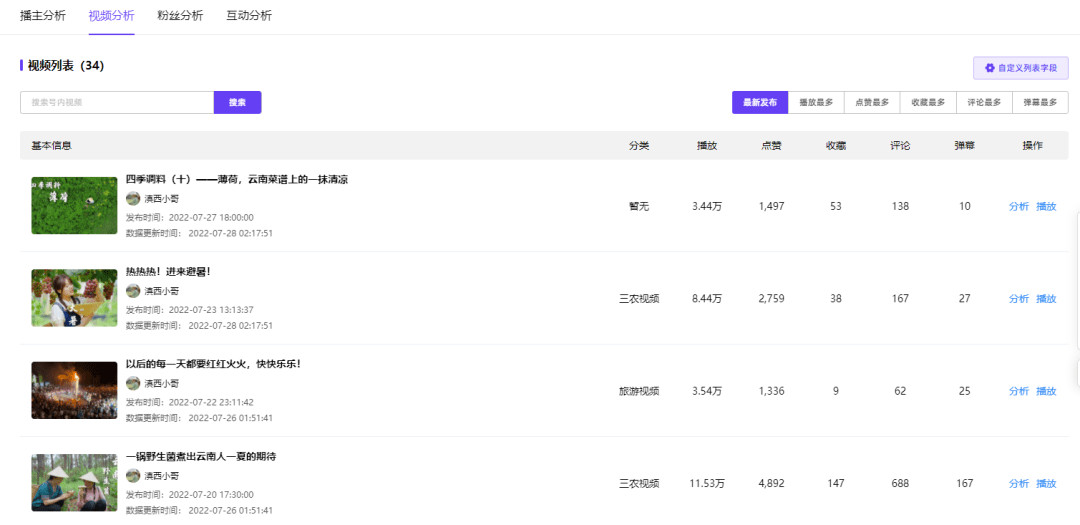Screen dimensions: 1080x525
Task: Open the mint field video thumbnail
Action: click(x=74, y=205)
